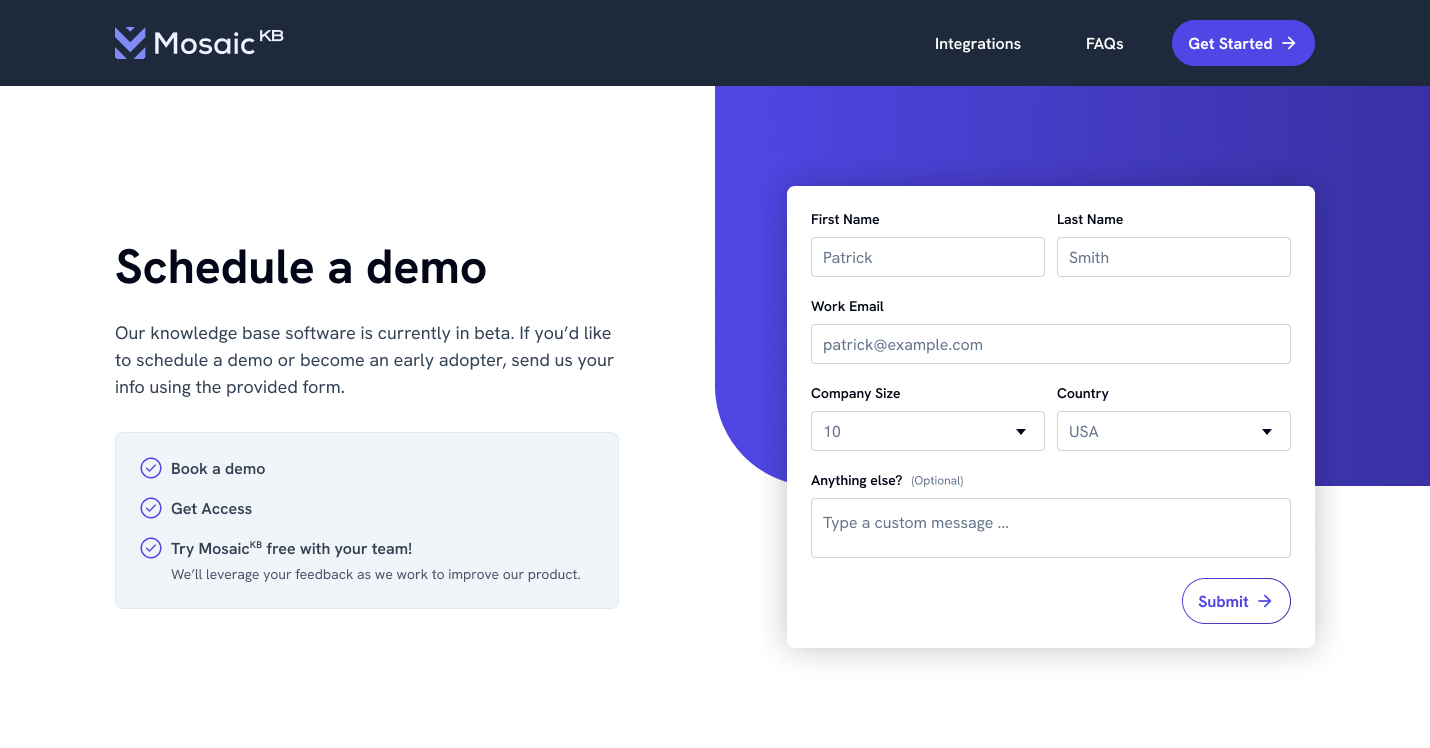Image resolution: width=1430 pixels, height=748 pixels.
Task: Click the arrow icon in Get Started
Action: pos(1289,43)
